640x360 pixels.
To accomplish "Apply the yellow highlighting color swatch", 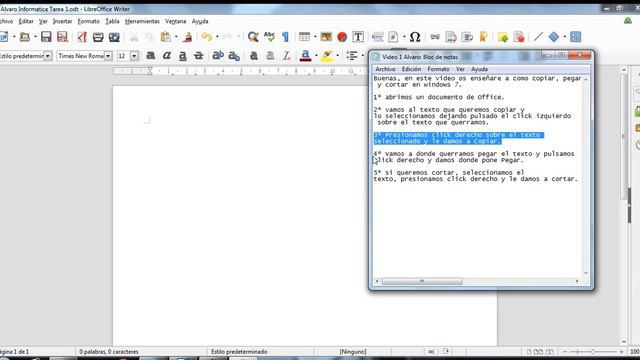I will tap(327, 56).
